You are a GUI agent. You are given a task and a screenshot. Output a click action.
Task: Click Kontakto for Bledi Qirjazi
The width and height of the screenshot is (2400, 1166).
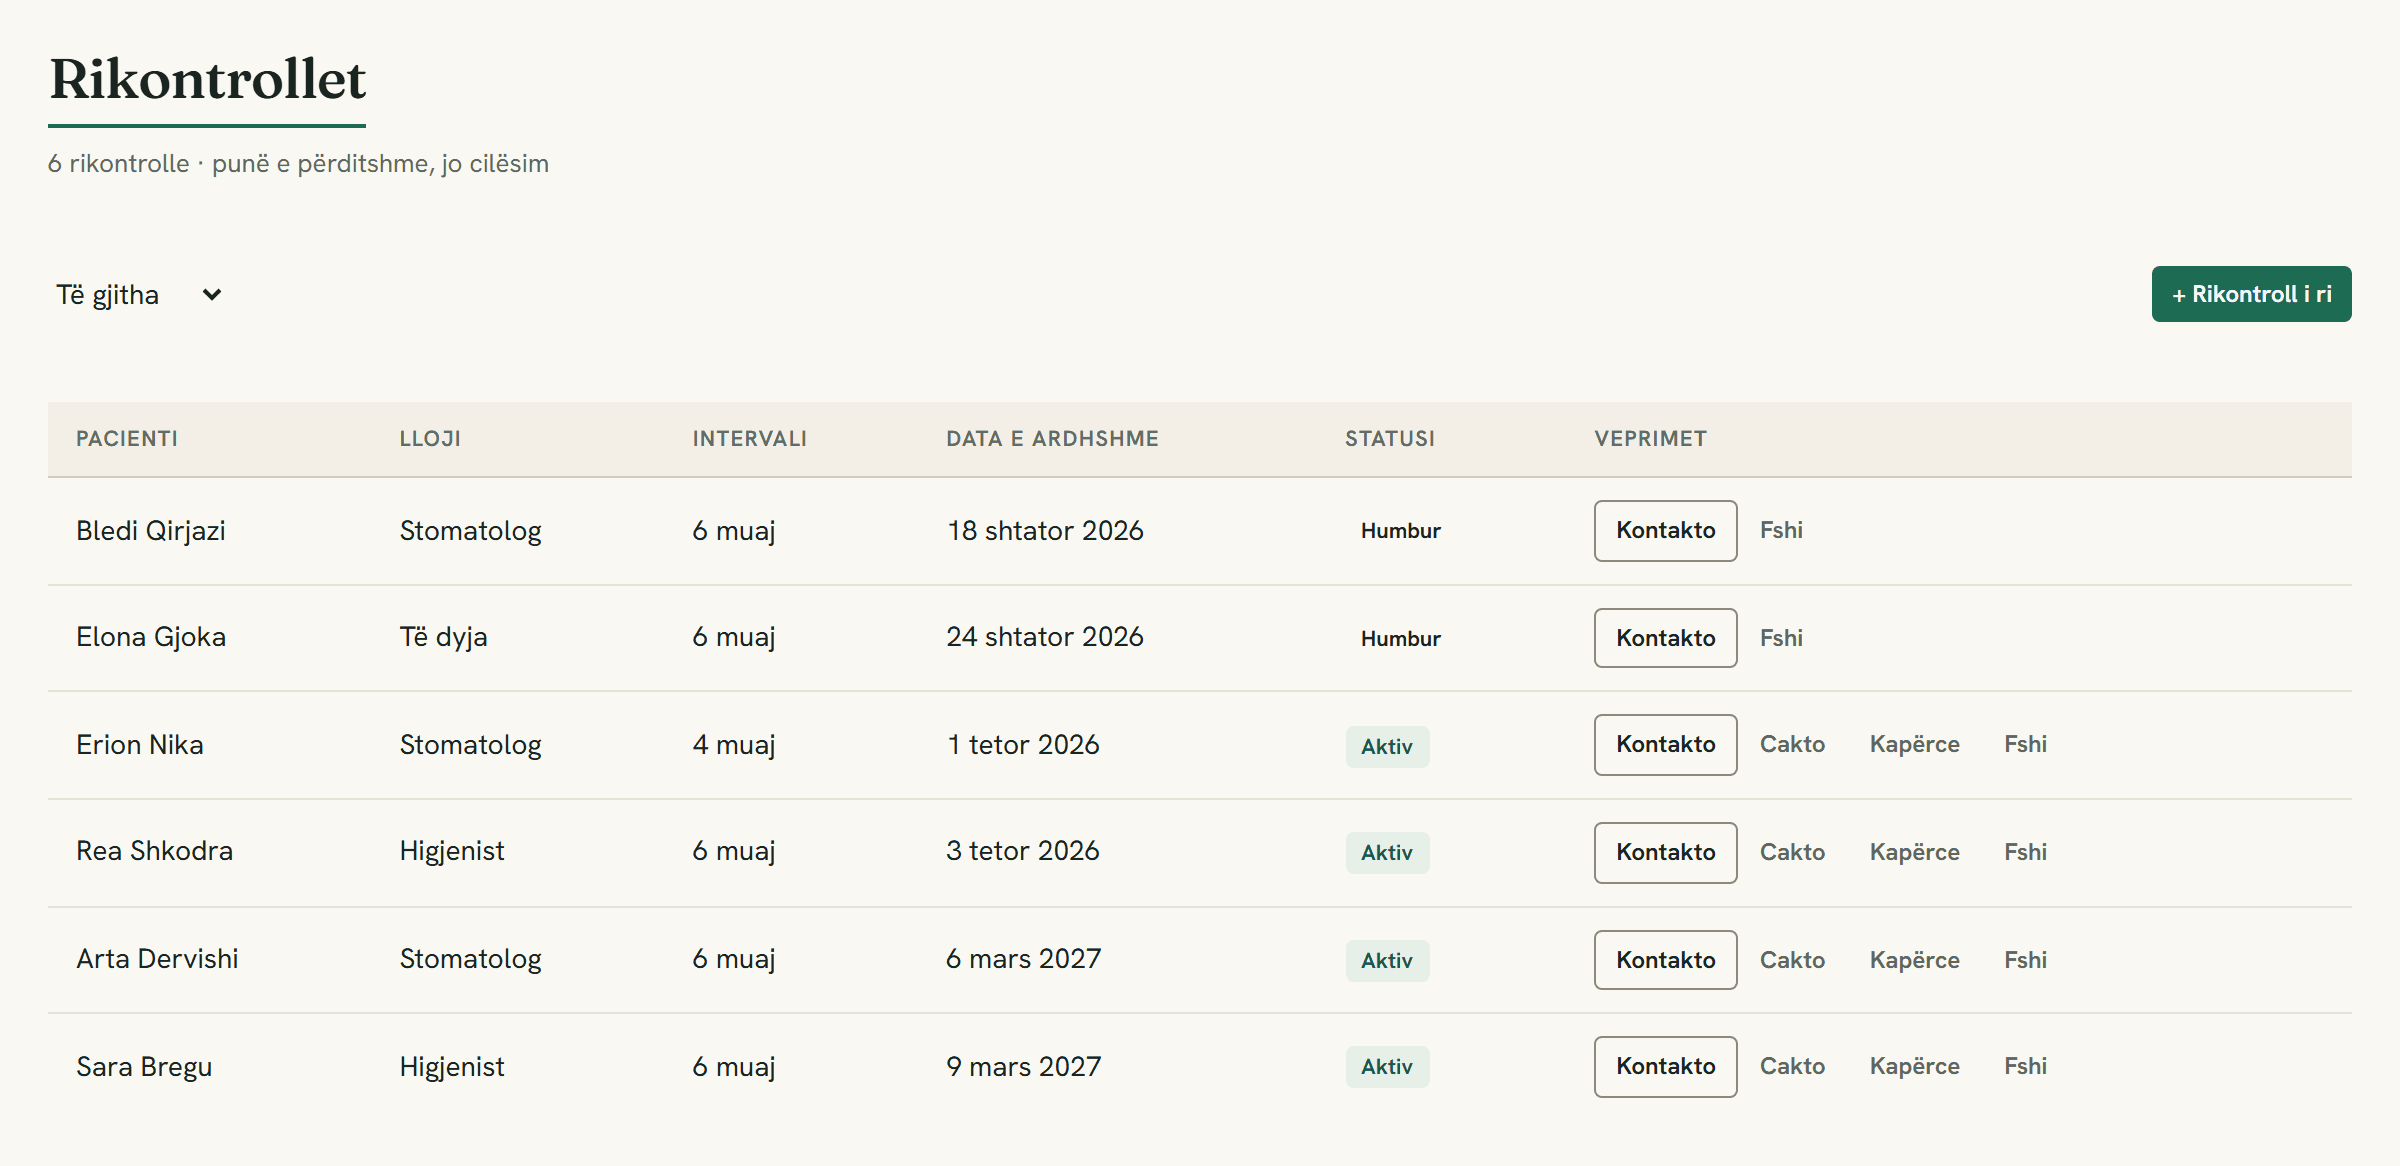pyautogui.click(x=1665, y=531)
